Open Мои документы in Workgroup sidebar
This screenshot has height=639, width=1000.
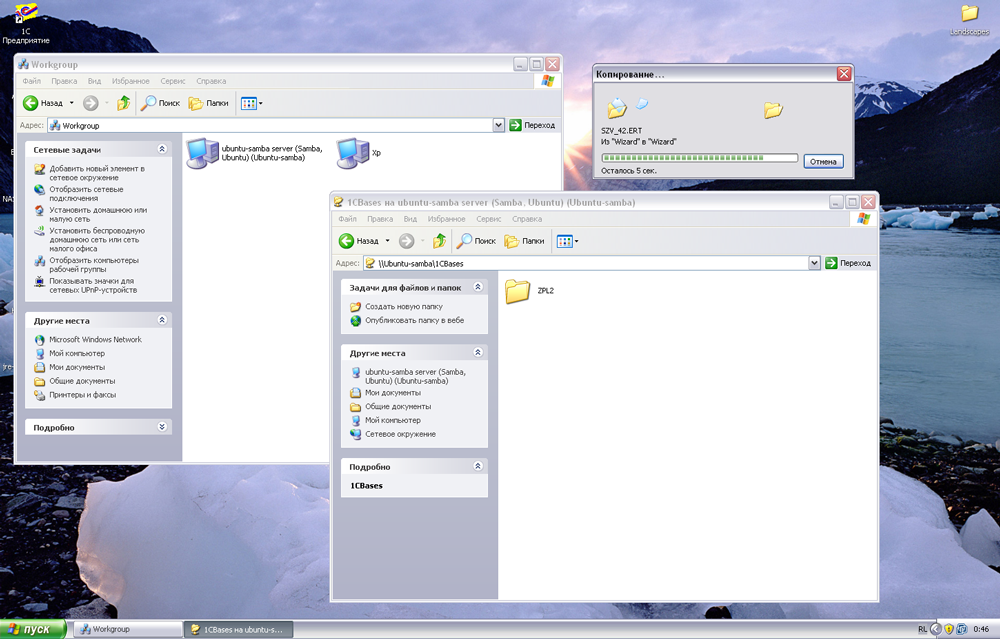point(77,367)
